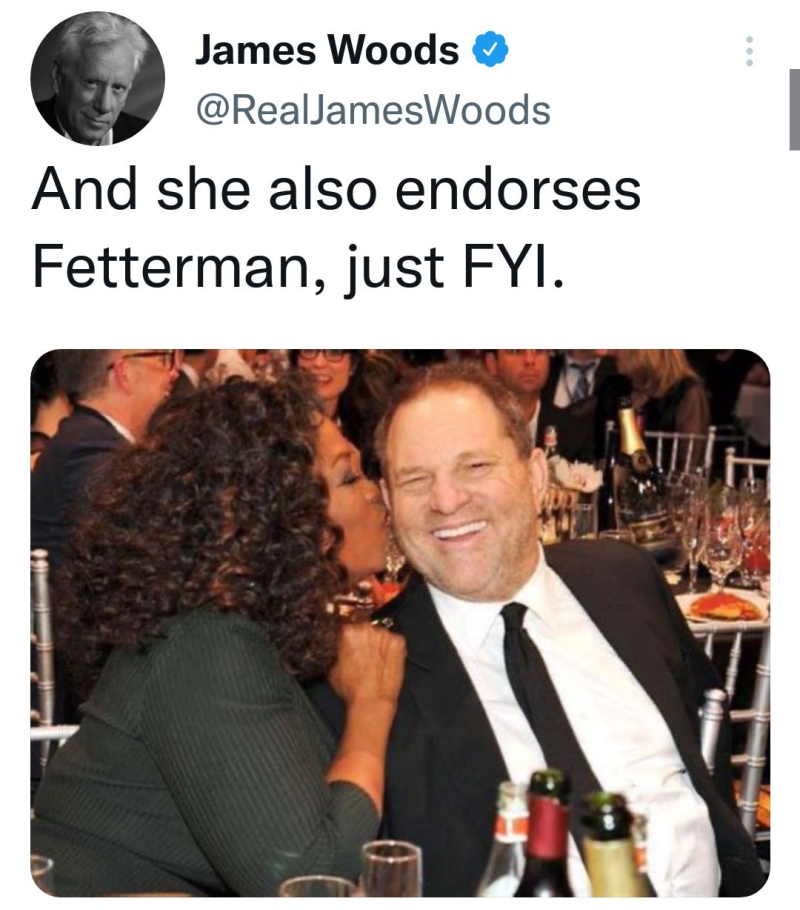
Task: Click the plate of food in the photo
Action: click(723, 606)
